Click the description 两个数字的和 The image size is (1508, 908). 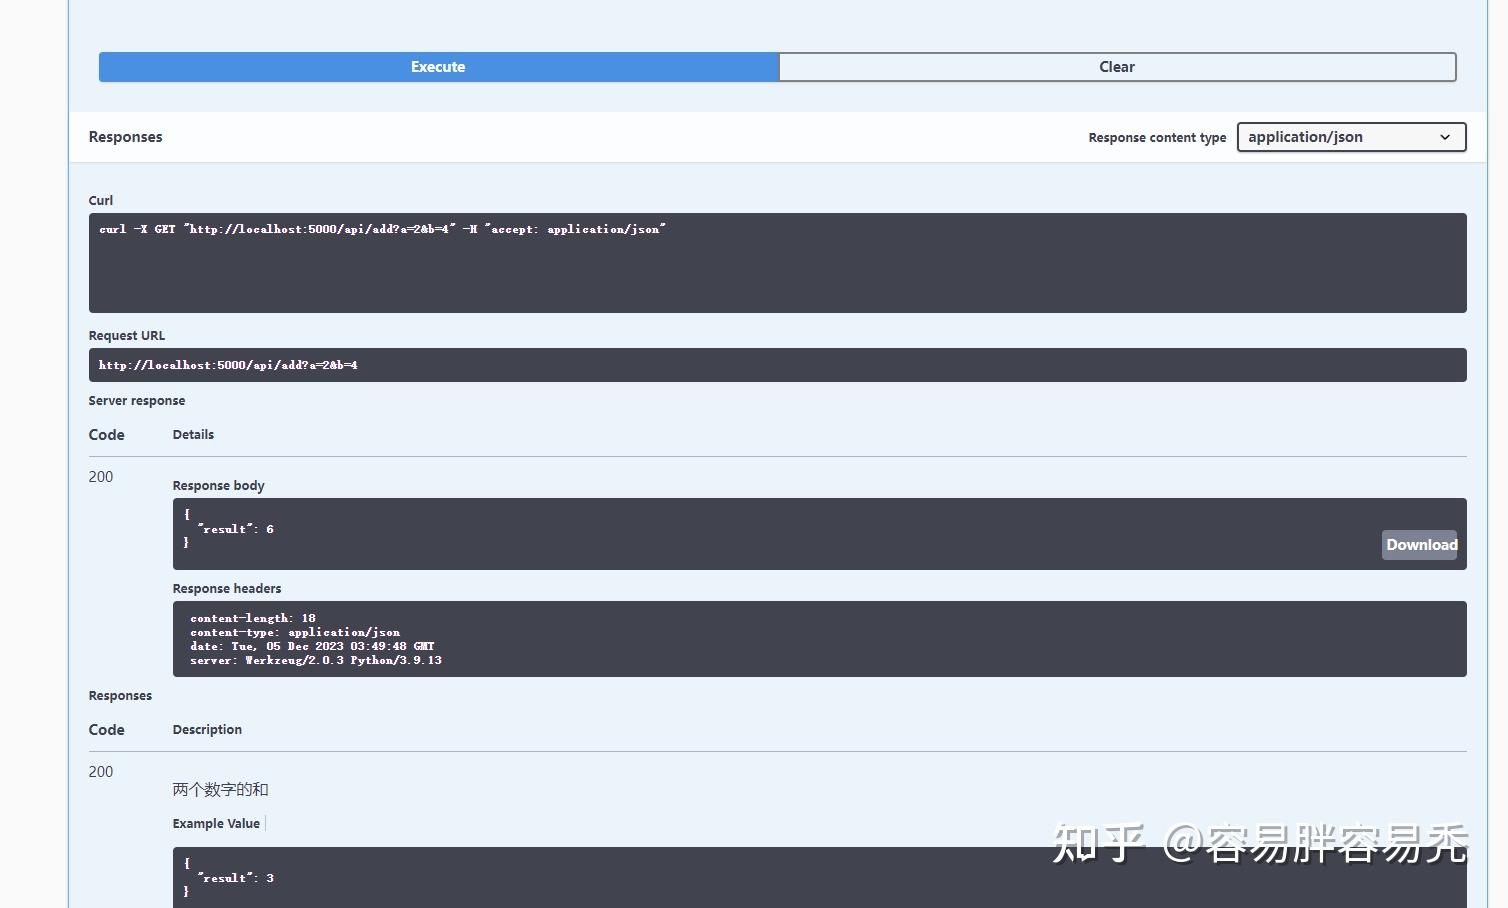[221, 789]
